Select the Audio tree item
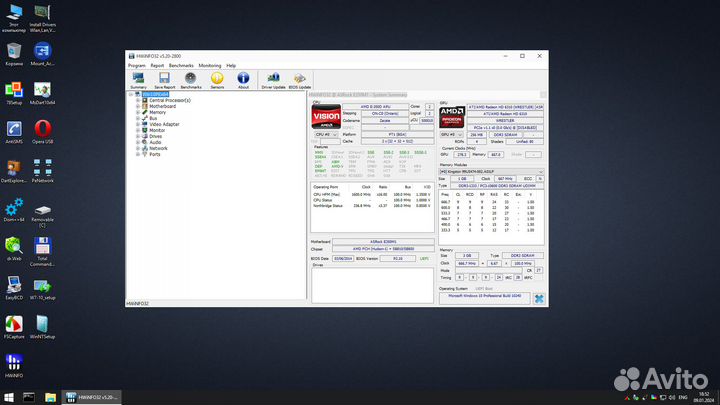 155,142
